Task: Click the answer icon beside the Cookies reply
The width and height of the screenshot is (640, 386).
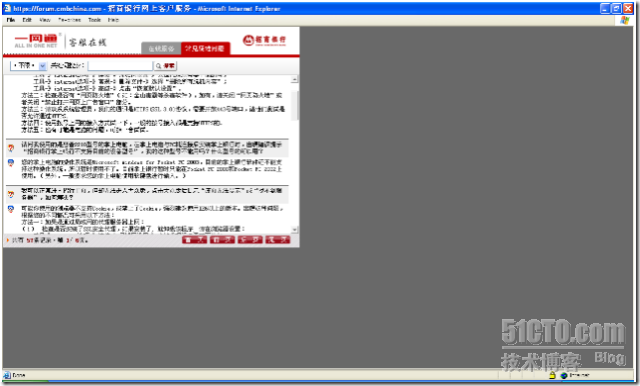Action: coord(11,209)
